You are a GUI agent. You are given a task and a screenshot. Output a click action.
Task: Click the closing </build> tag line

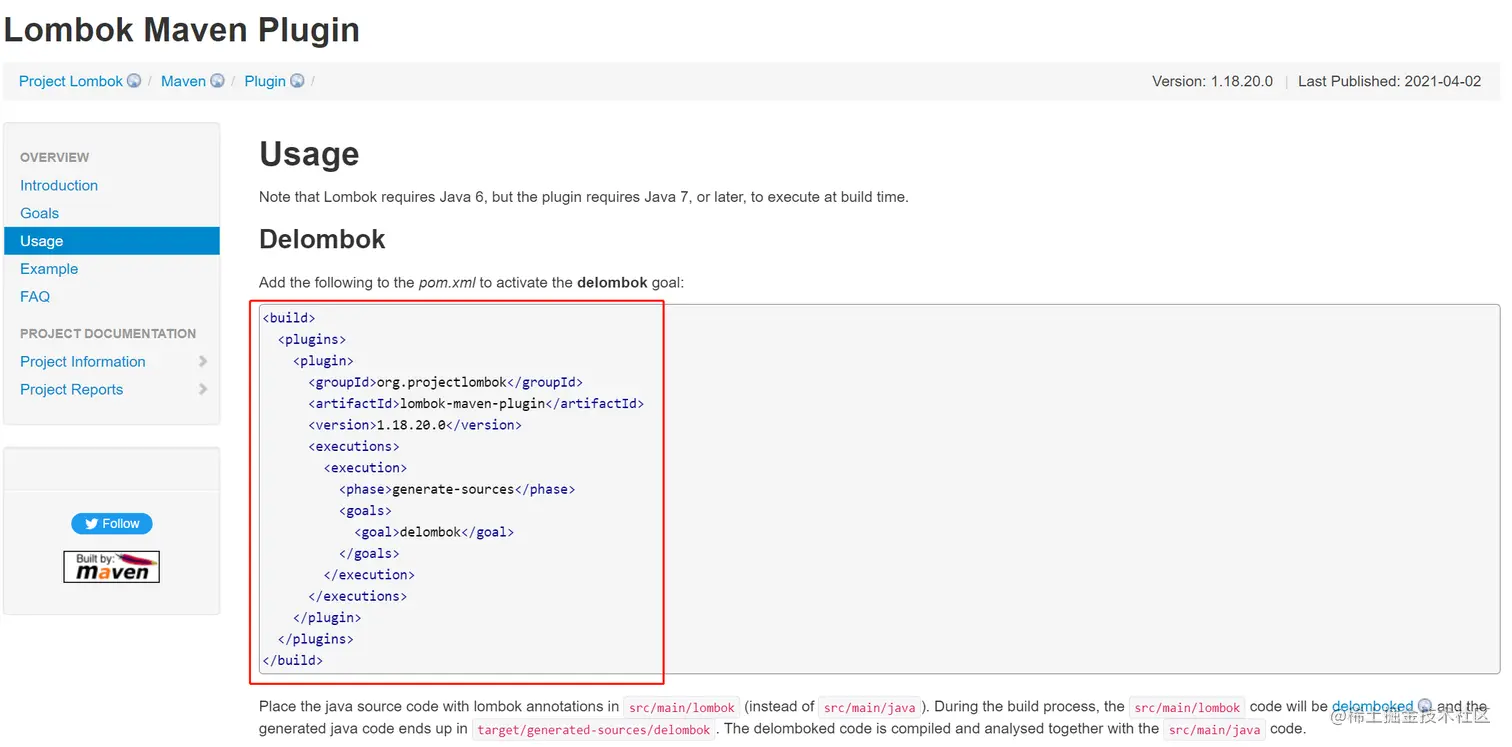[293, 660]
